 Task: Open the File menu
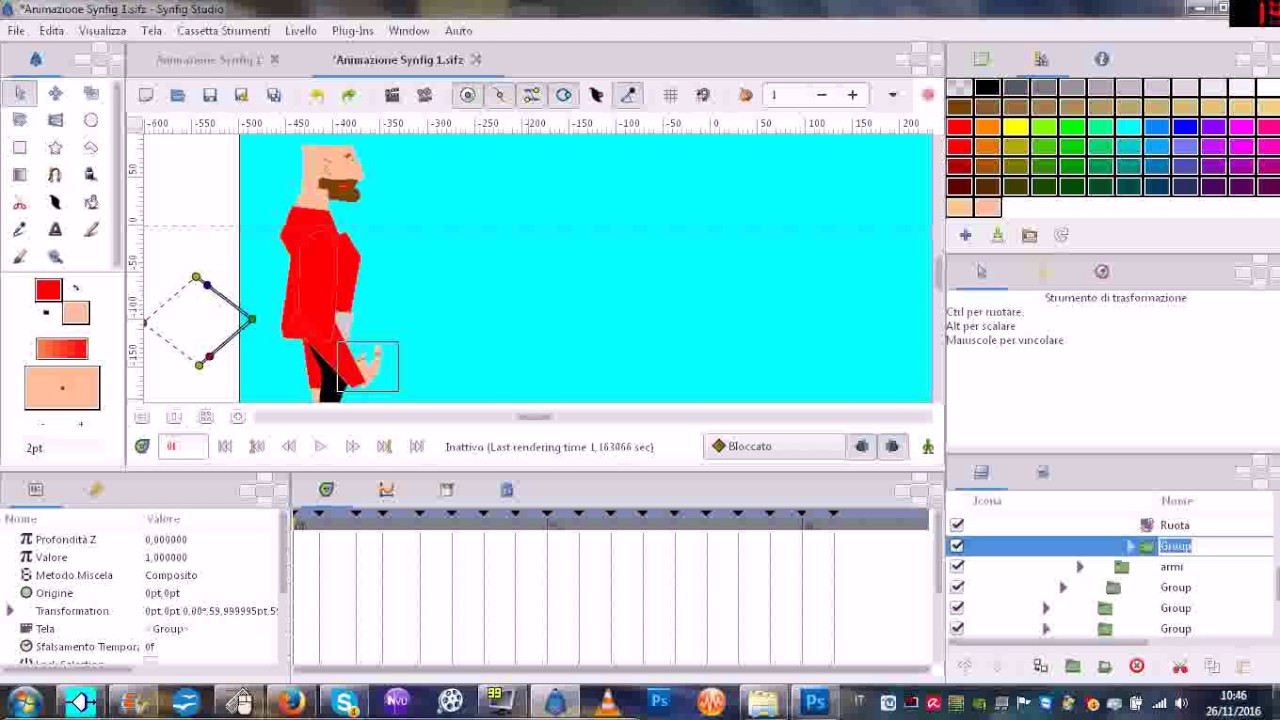(x=16, y=31)
